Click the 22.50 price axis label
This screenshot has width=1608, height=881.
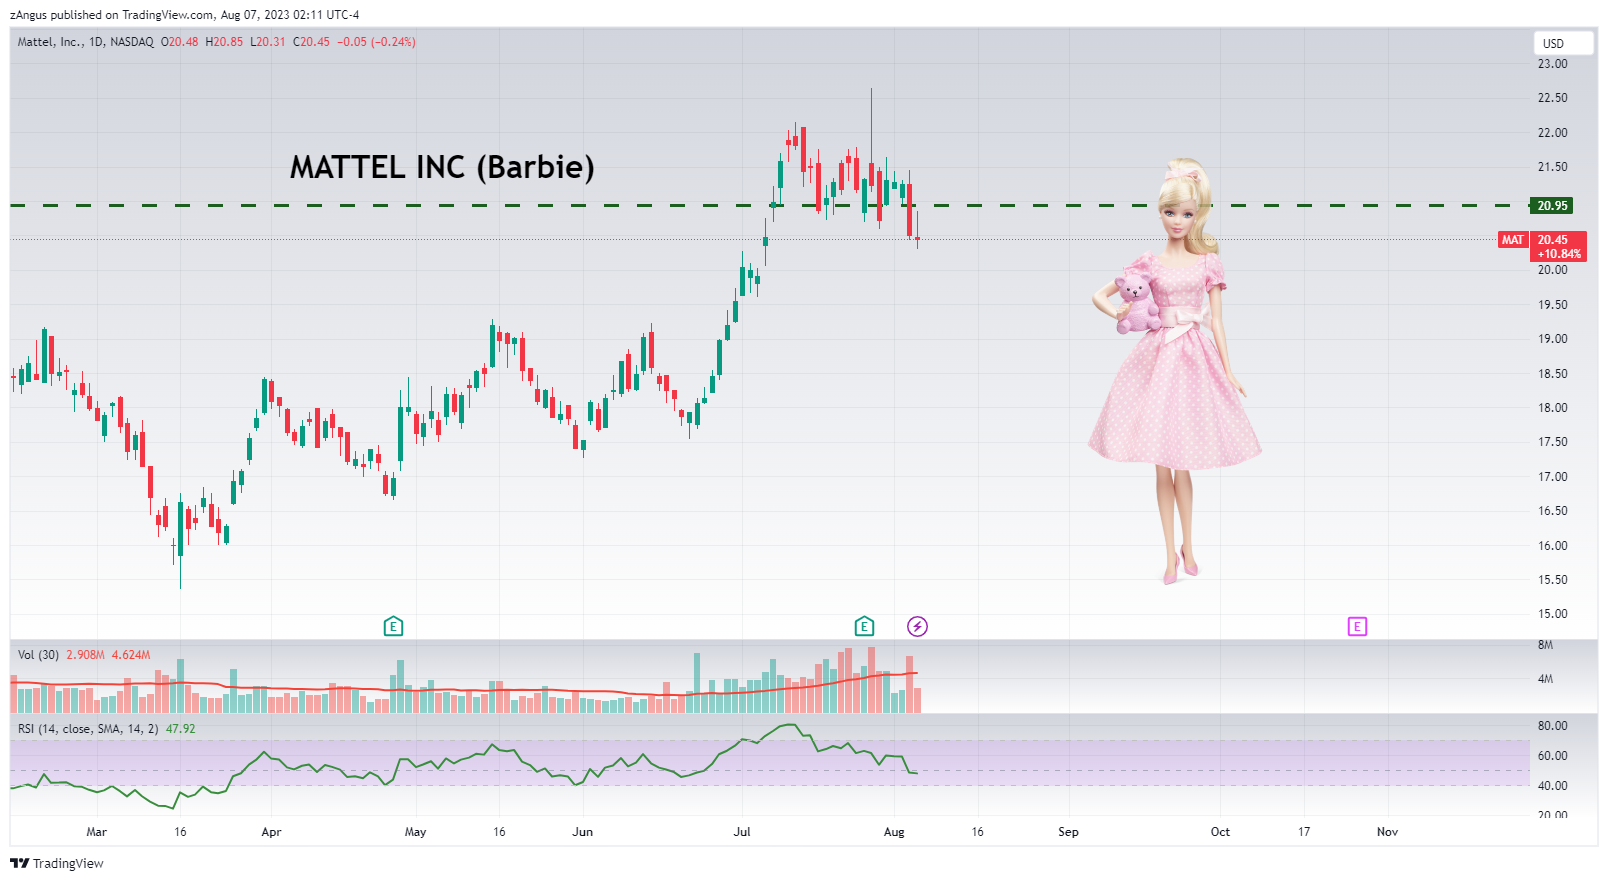[x=1553, y=98]
